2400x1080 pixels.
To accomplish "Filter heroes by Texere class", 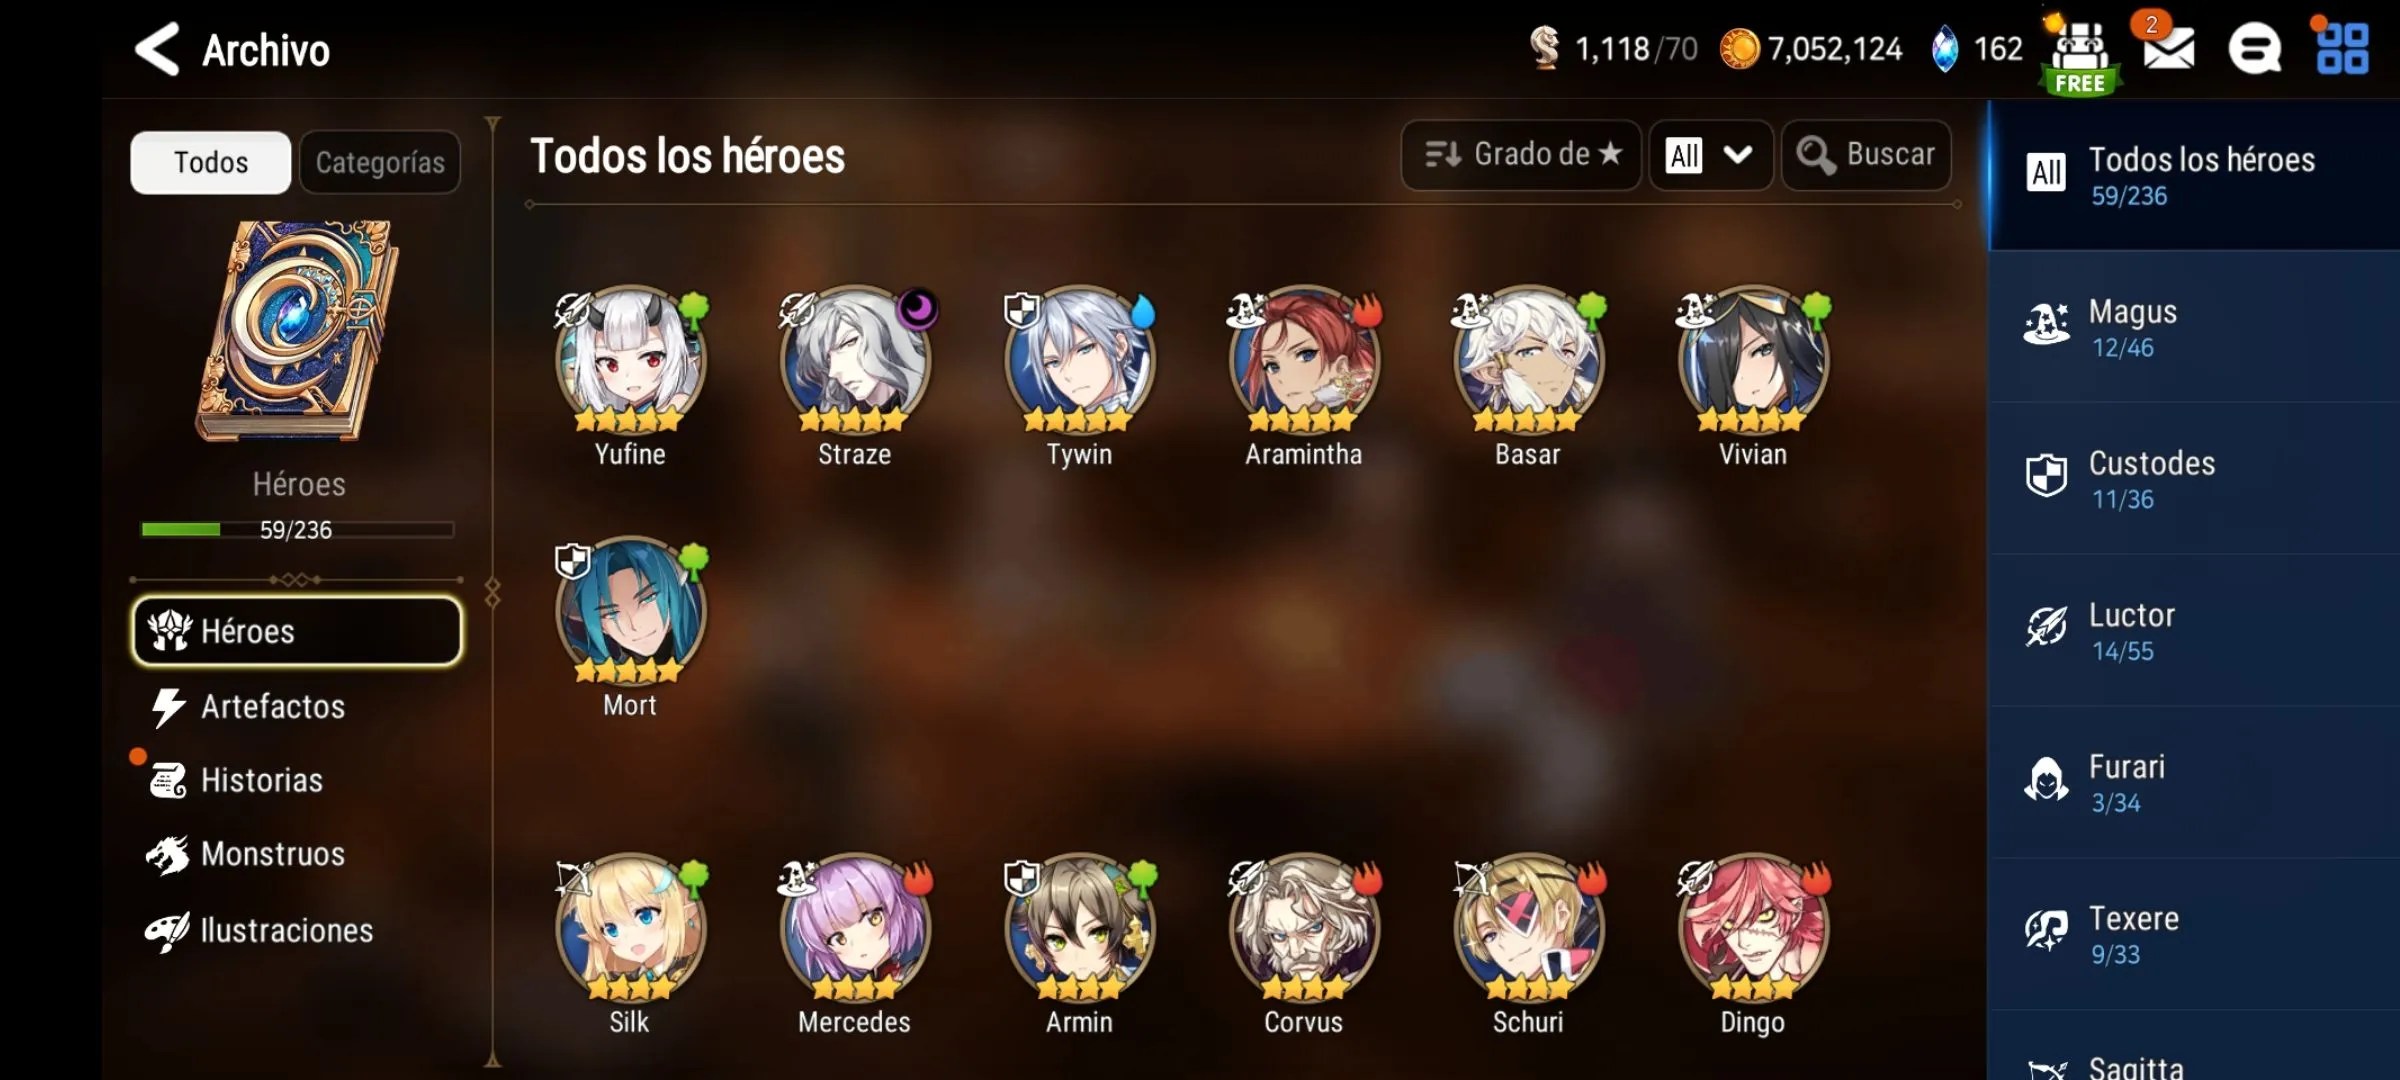I will tap(2194, 935).
